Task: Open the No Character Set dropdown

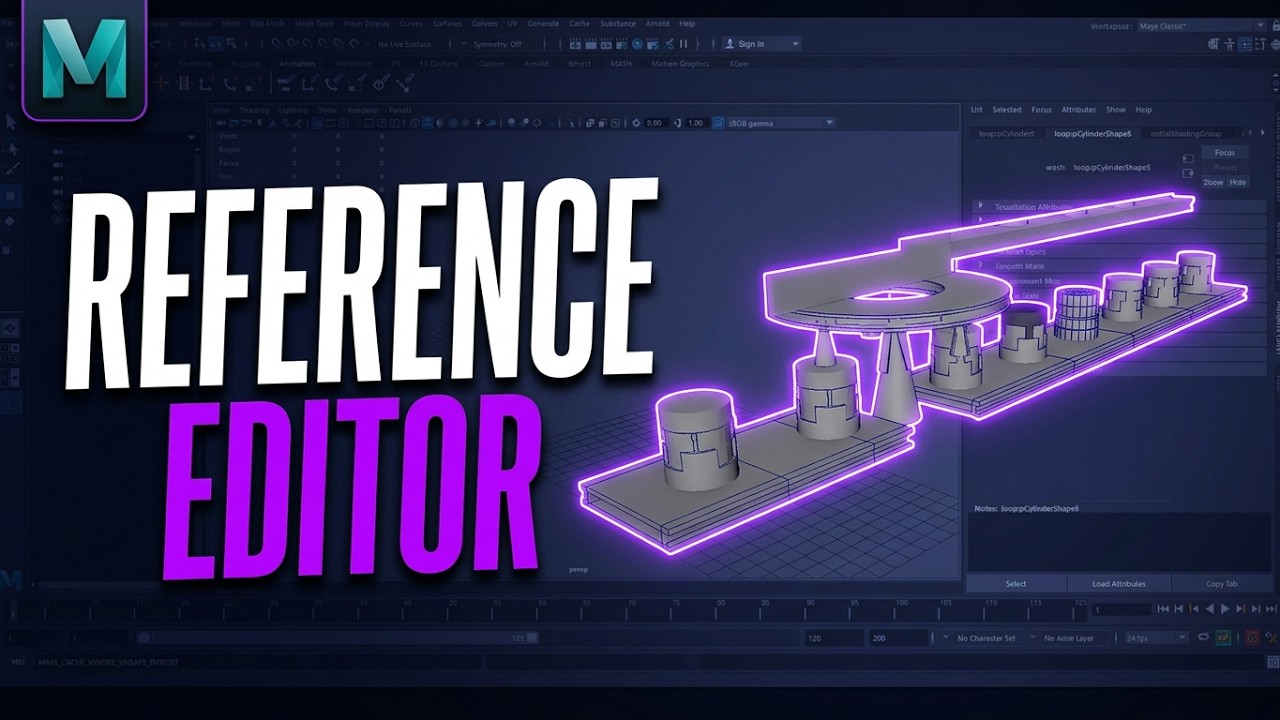Action: click(x=988, y=638)
